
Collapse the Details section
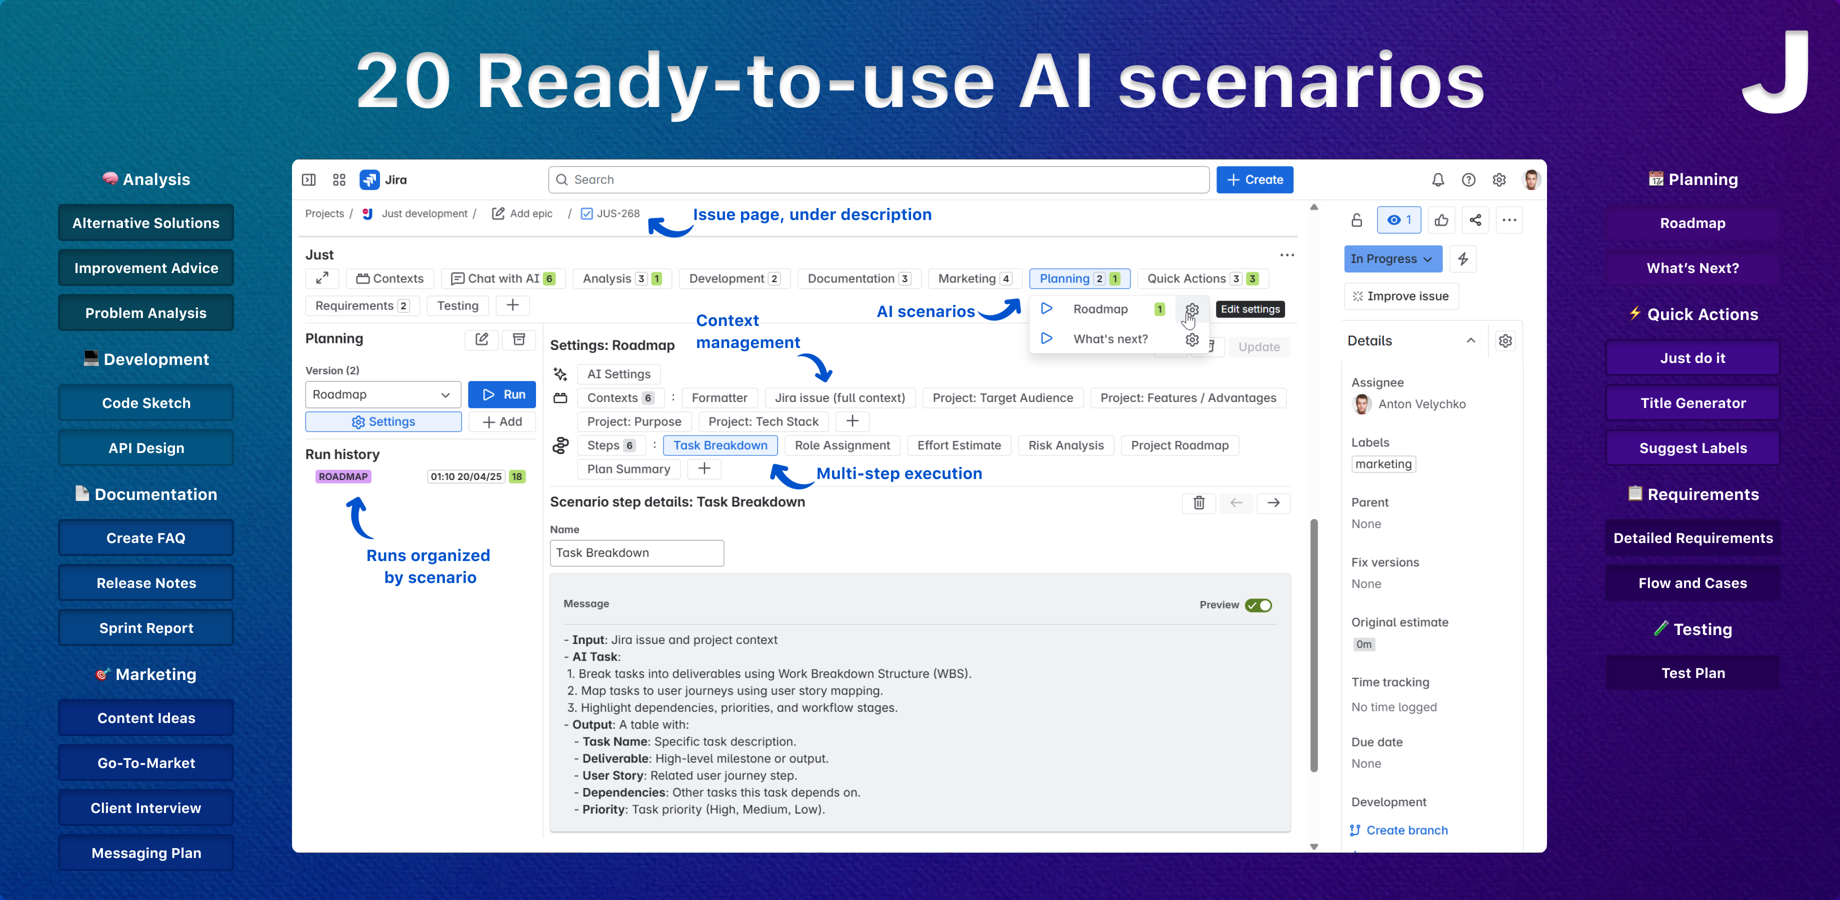tap(1470, 341)
